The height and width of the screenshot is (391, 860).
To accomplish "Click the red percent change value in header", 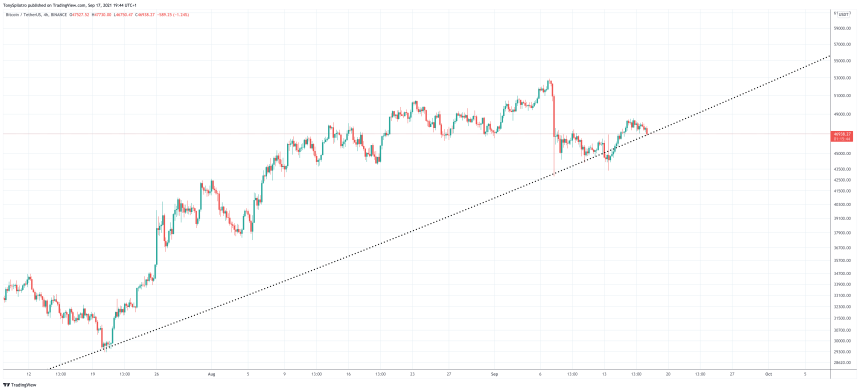I will coord(180,14).
